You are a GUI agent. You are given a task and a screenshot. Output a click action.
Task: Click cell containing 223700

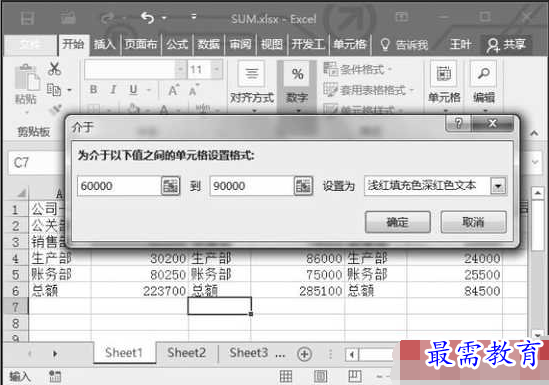tap(140, 291)
